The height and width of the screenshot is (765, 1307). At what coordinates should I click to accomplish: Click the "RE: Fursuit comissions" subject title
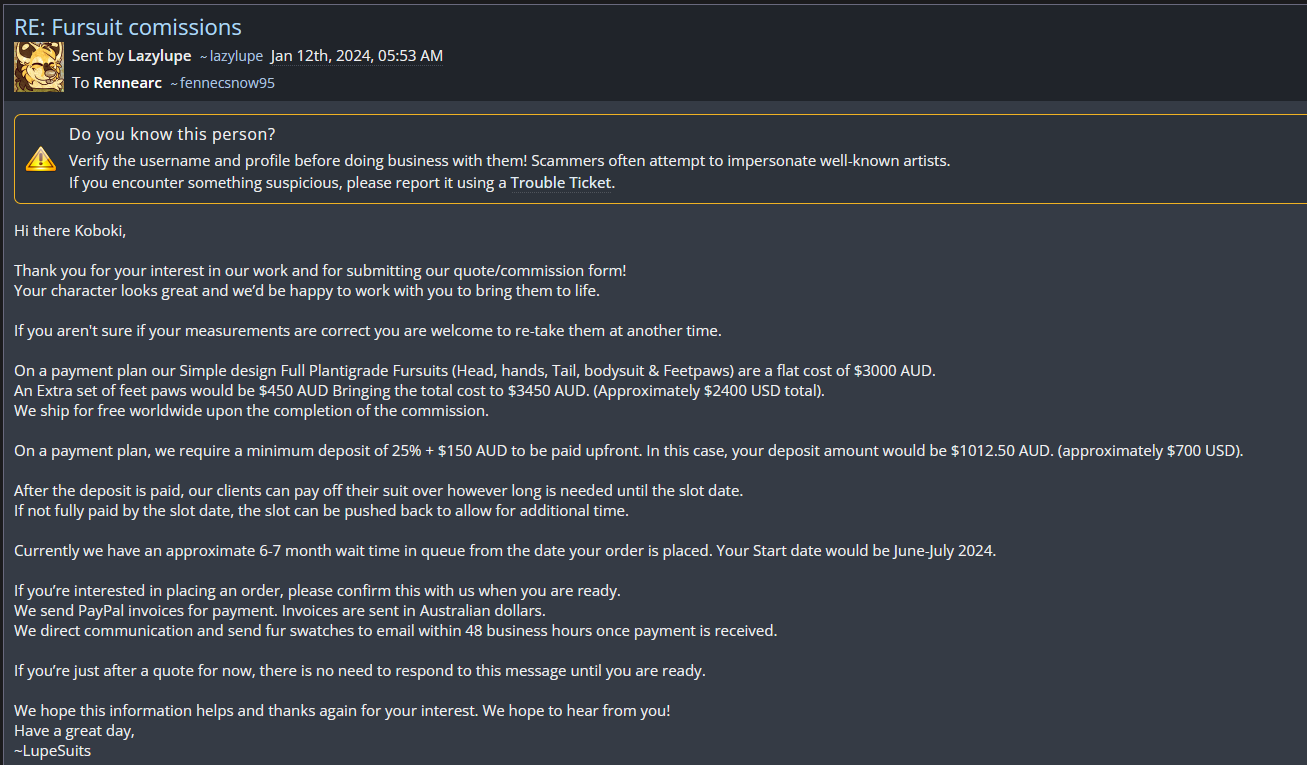[x=128, y=27]
